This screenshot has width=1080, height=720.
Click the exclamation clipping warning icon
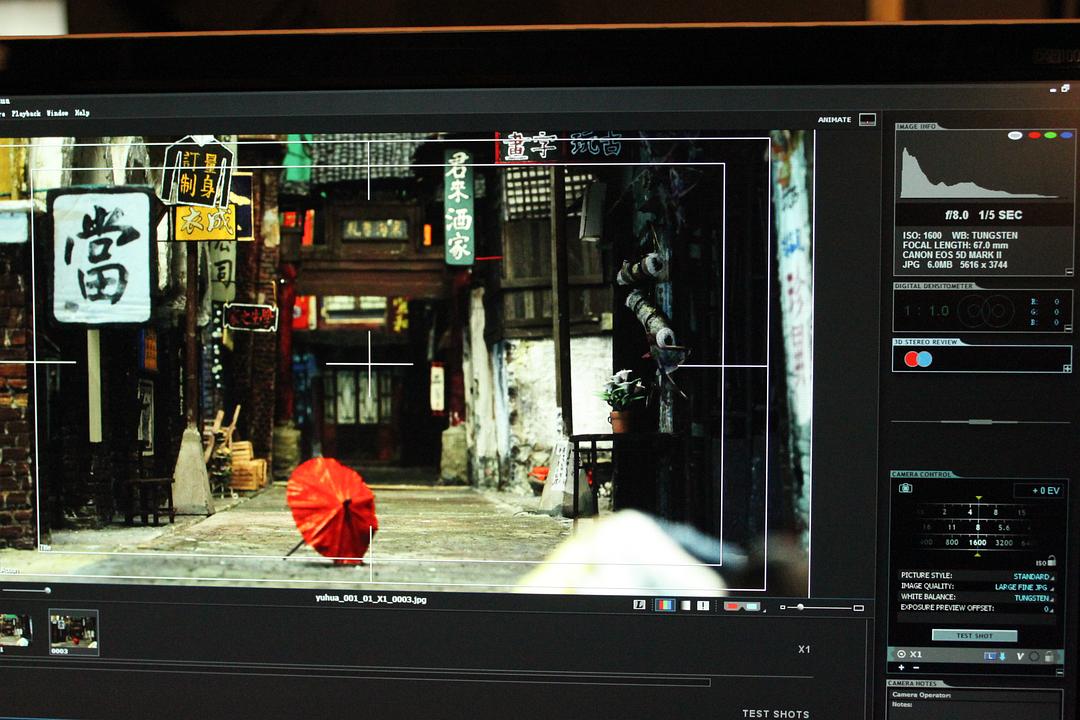(x=703, y=605)
